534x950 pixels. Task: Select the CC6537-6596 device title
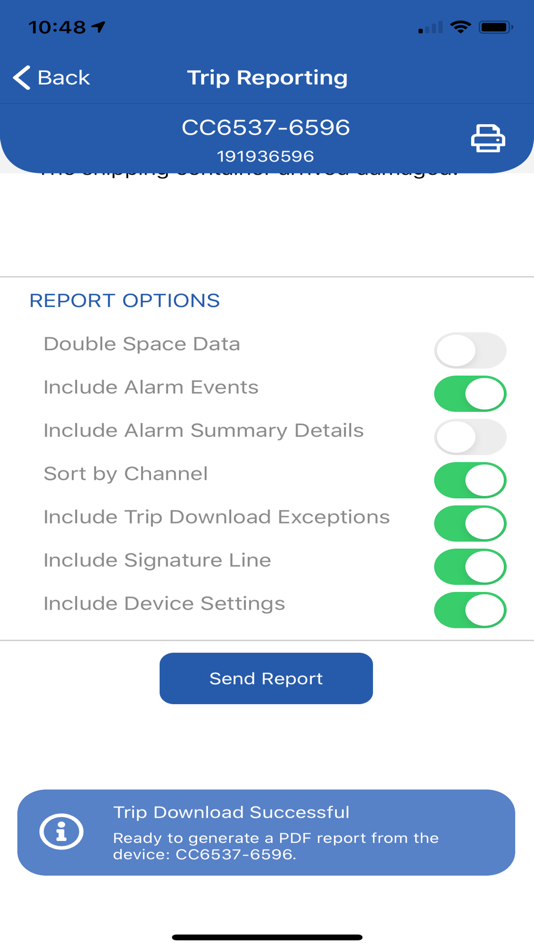(266, 128)
